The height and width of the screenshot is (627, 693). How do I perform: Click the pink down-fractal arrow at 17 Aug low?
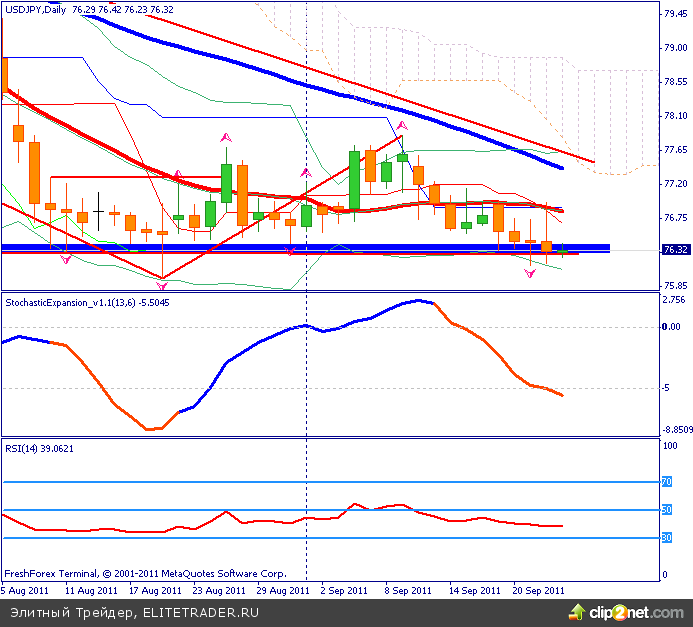point(162,286)
